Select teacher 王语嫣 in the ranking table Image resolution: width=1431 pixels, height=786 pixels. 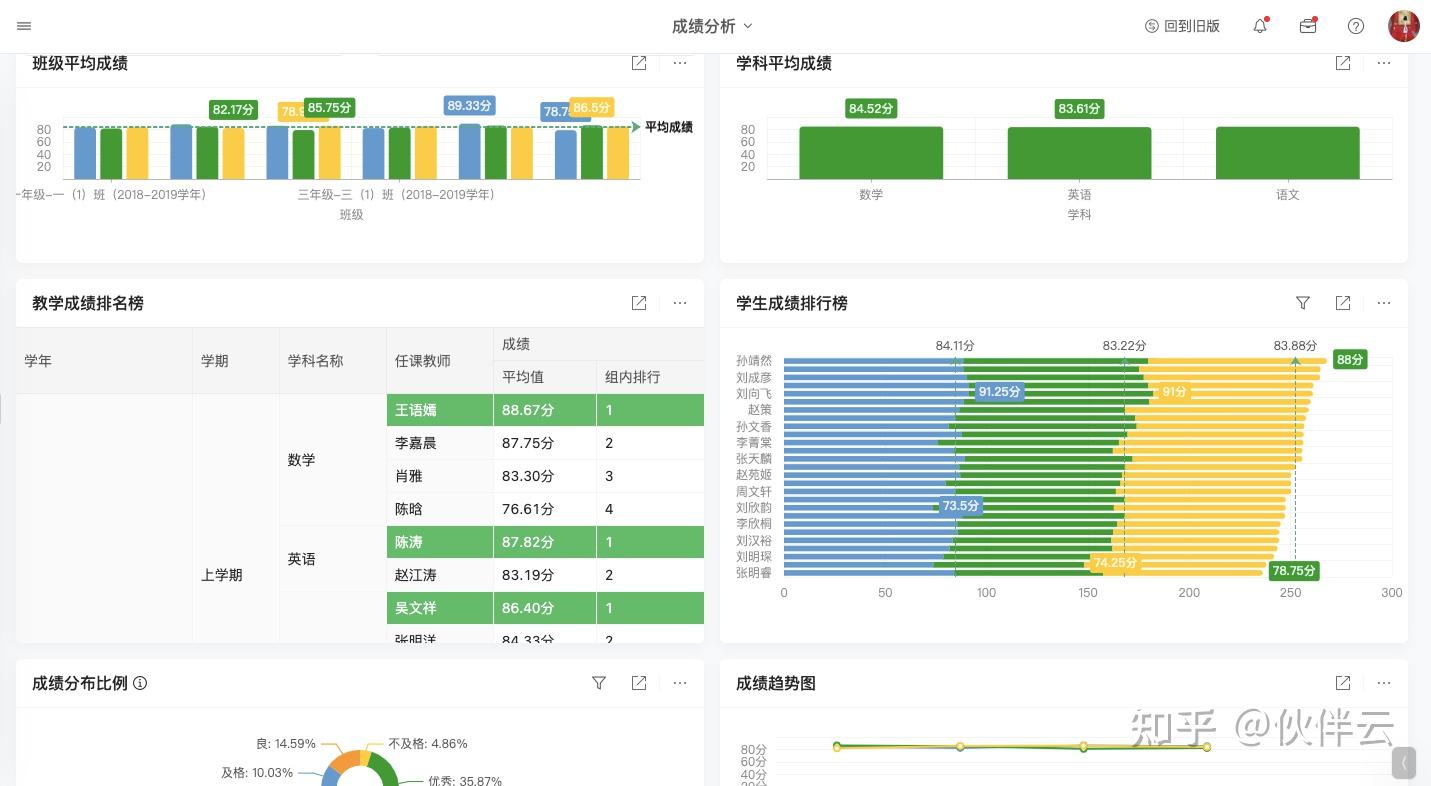[440, 410]
